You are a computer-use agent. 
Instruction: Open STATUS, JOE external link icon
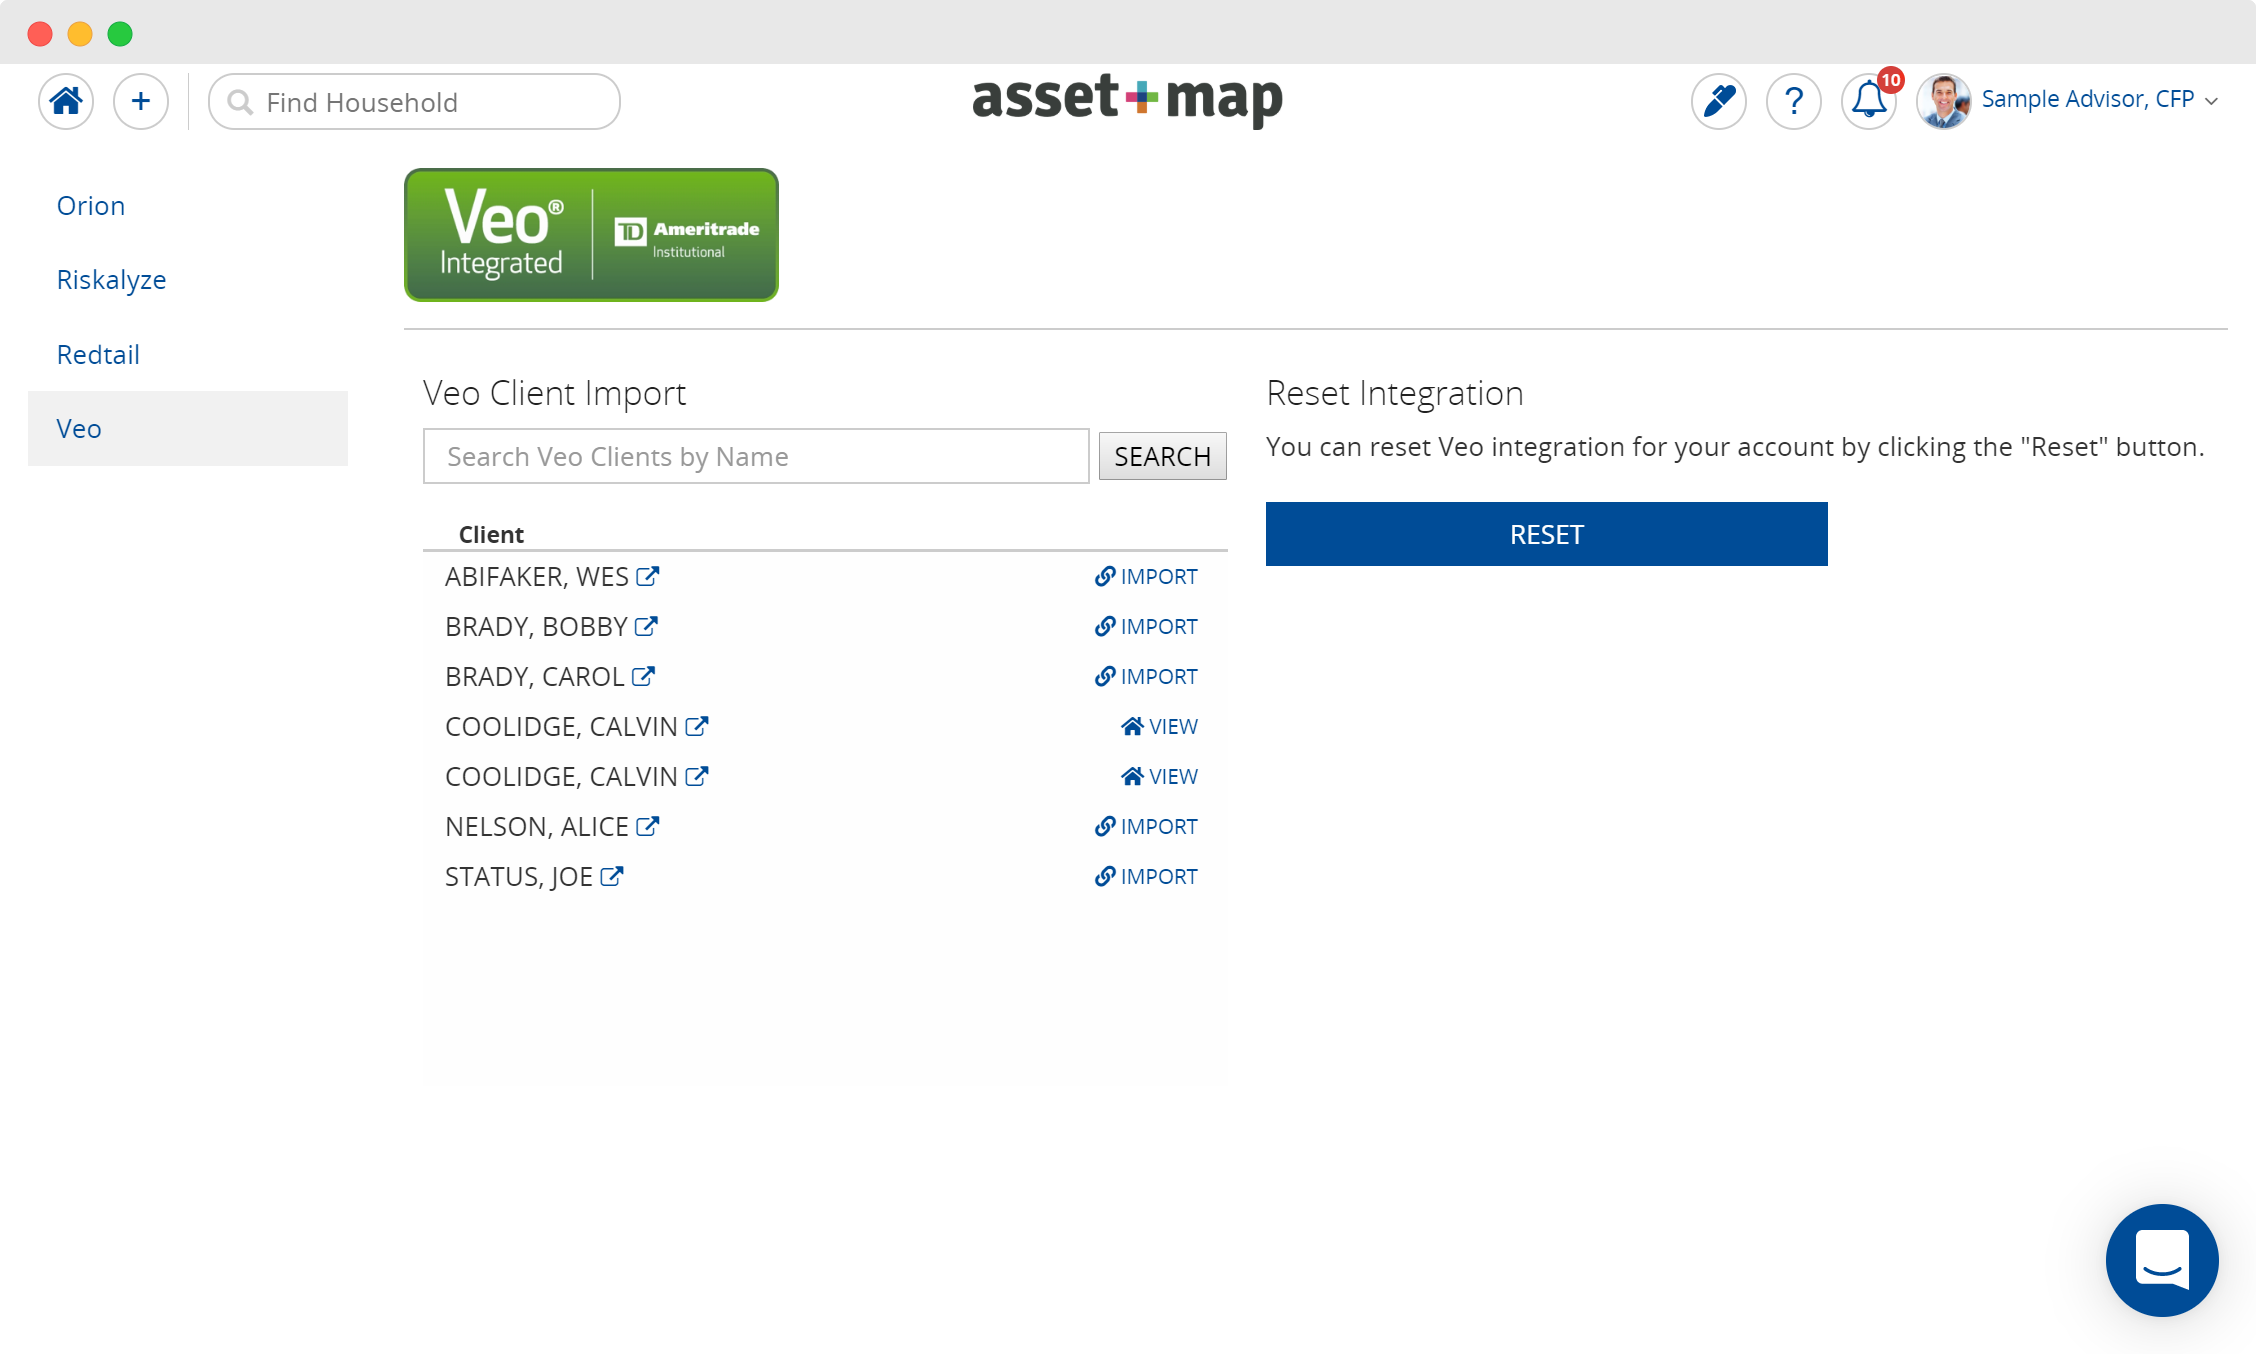[x=612, y=876]
